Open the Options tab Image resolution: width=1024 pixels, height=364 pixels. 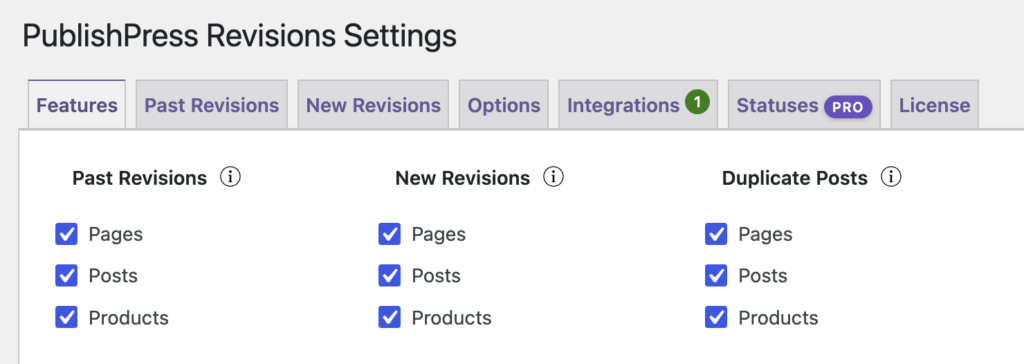click(504, 105)
